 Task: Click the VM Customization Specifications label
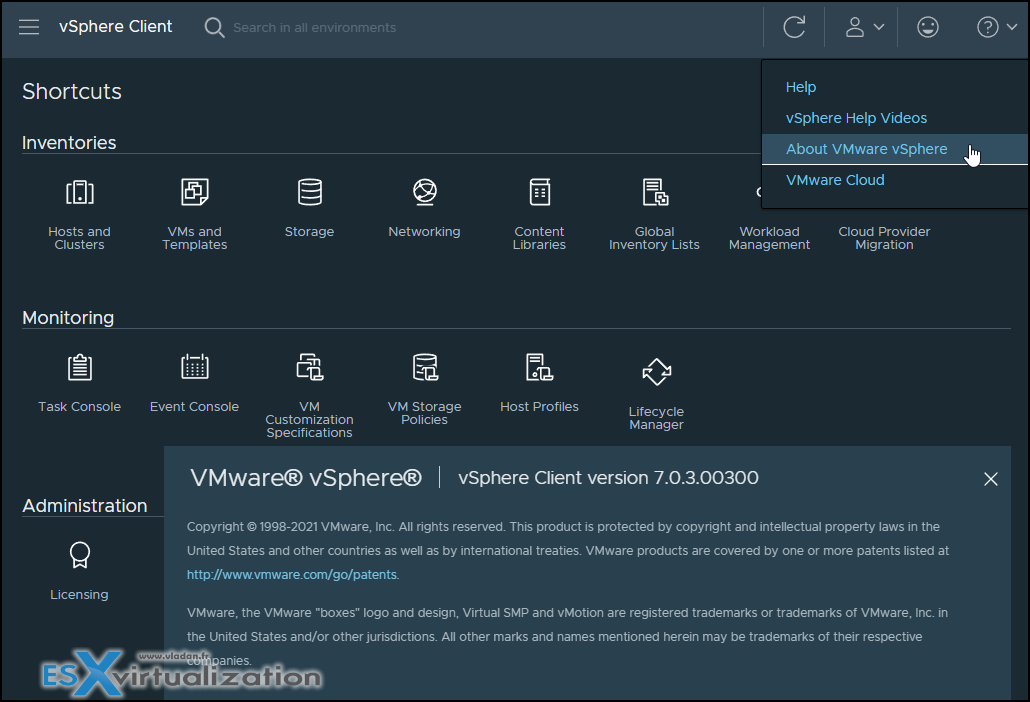309,420
